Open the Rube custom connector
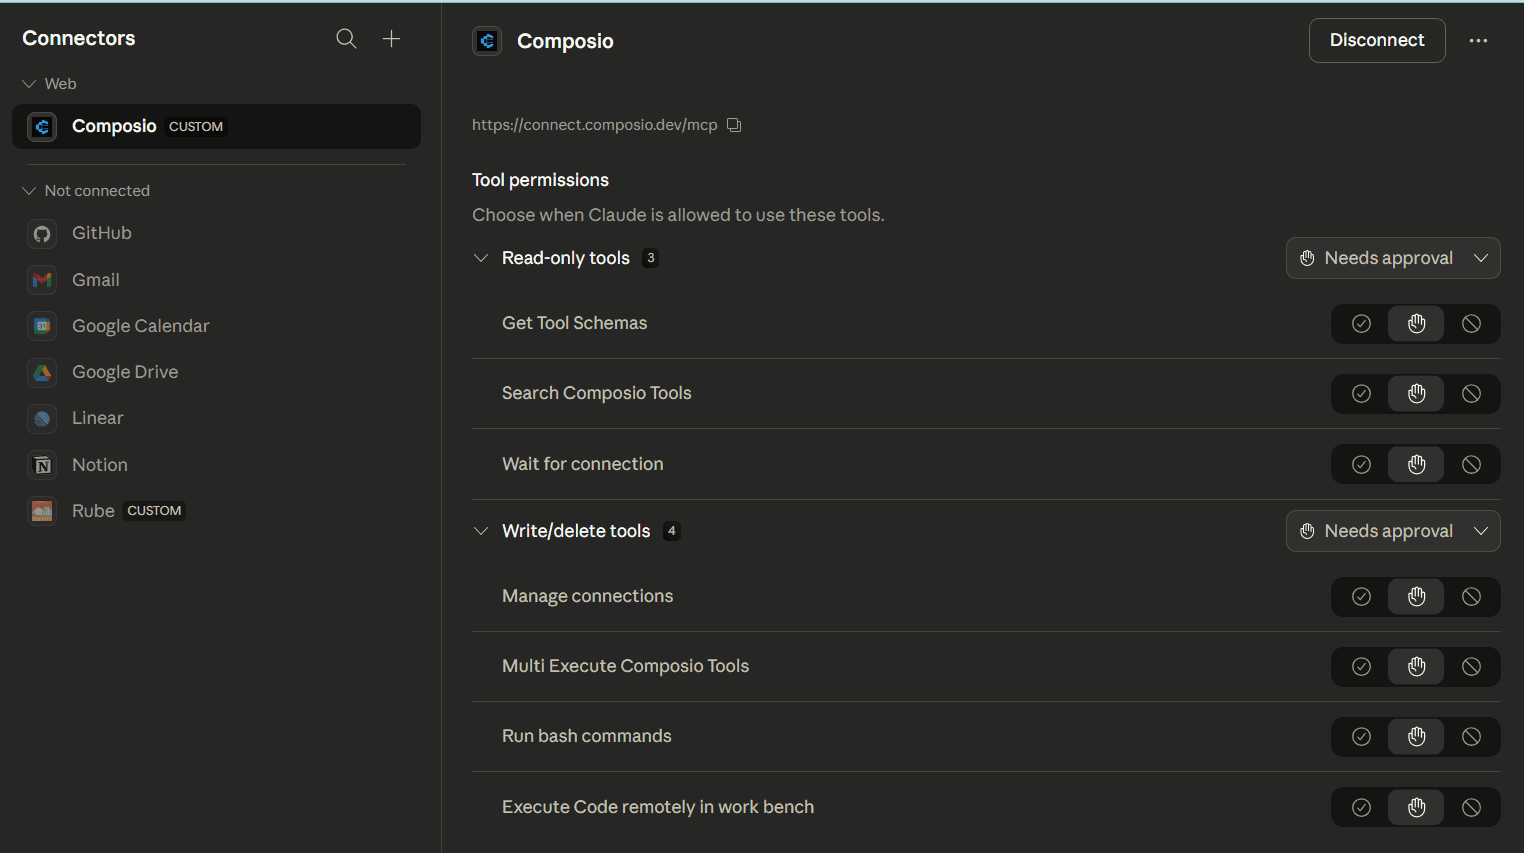 tap(94, 511)
